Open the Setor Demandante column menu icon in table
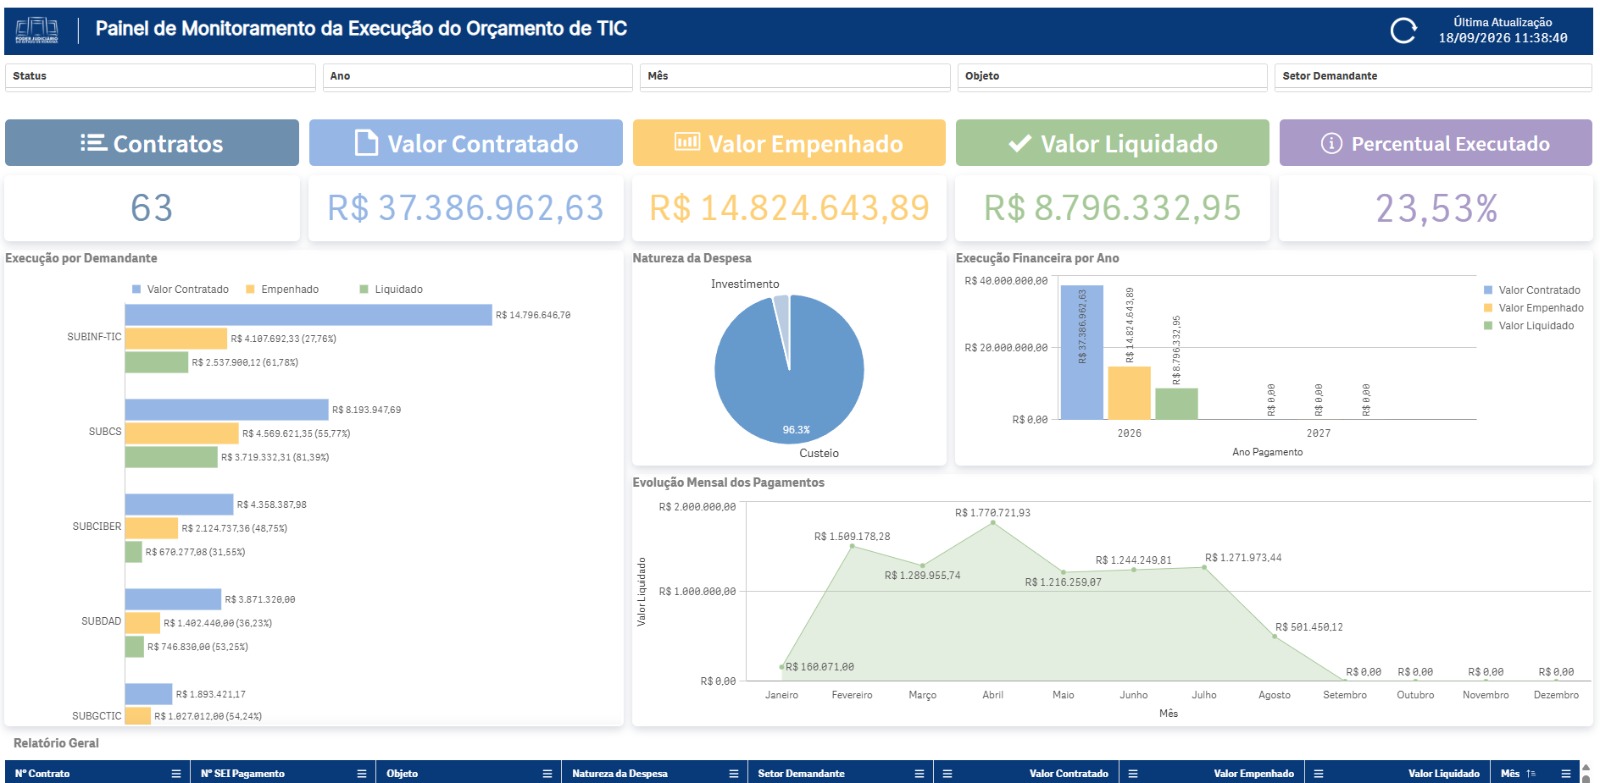Screen dimensions: 1600x783 coord(919,773)
